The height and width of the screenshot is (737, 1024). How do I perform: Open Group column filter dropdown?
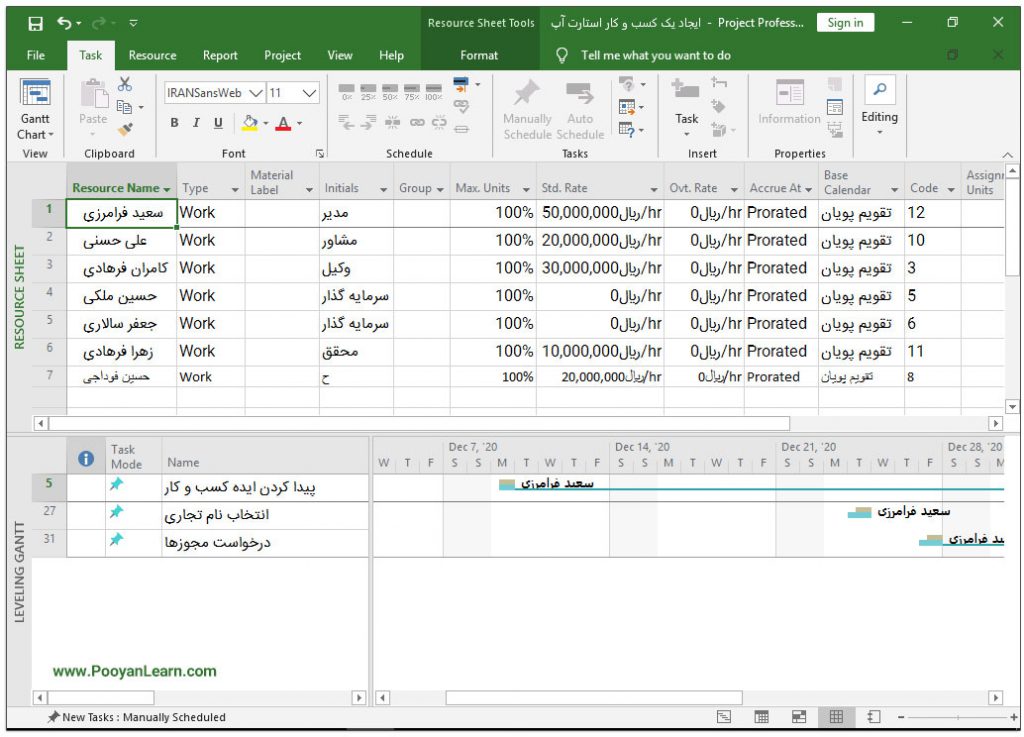(x=440, y=189)
